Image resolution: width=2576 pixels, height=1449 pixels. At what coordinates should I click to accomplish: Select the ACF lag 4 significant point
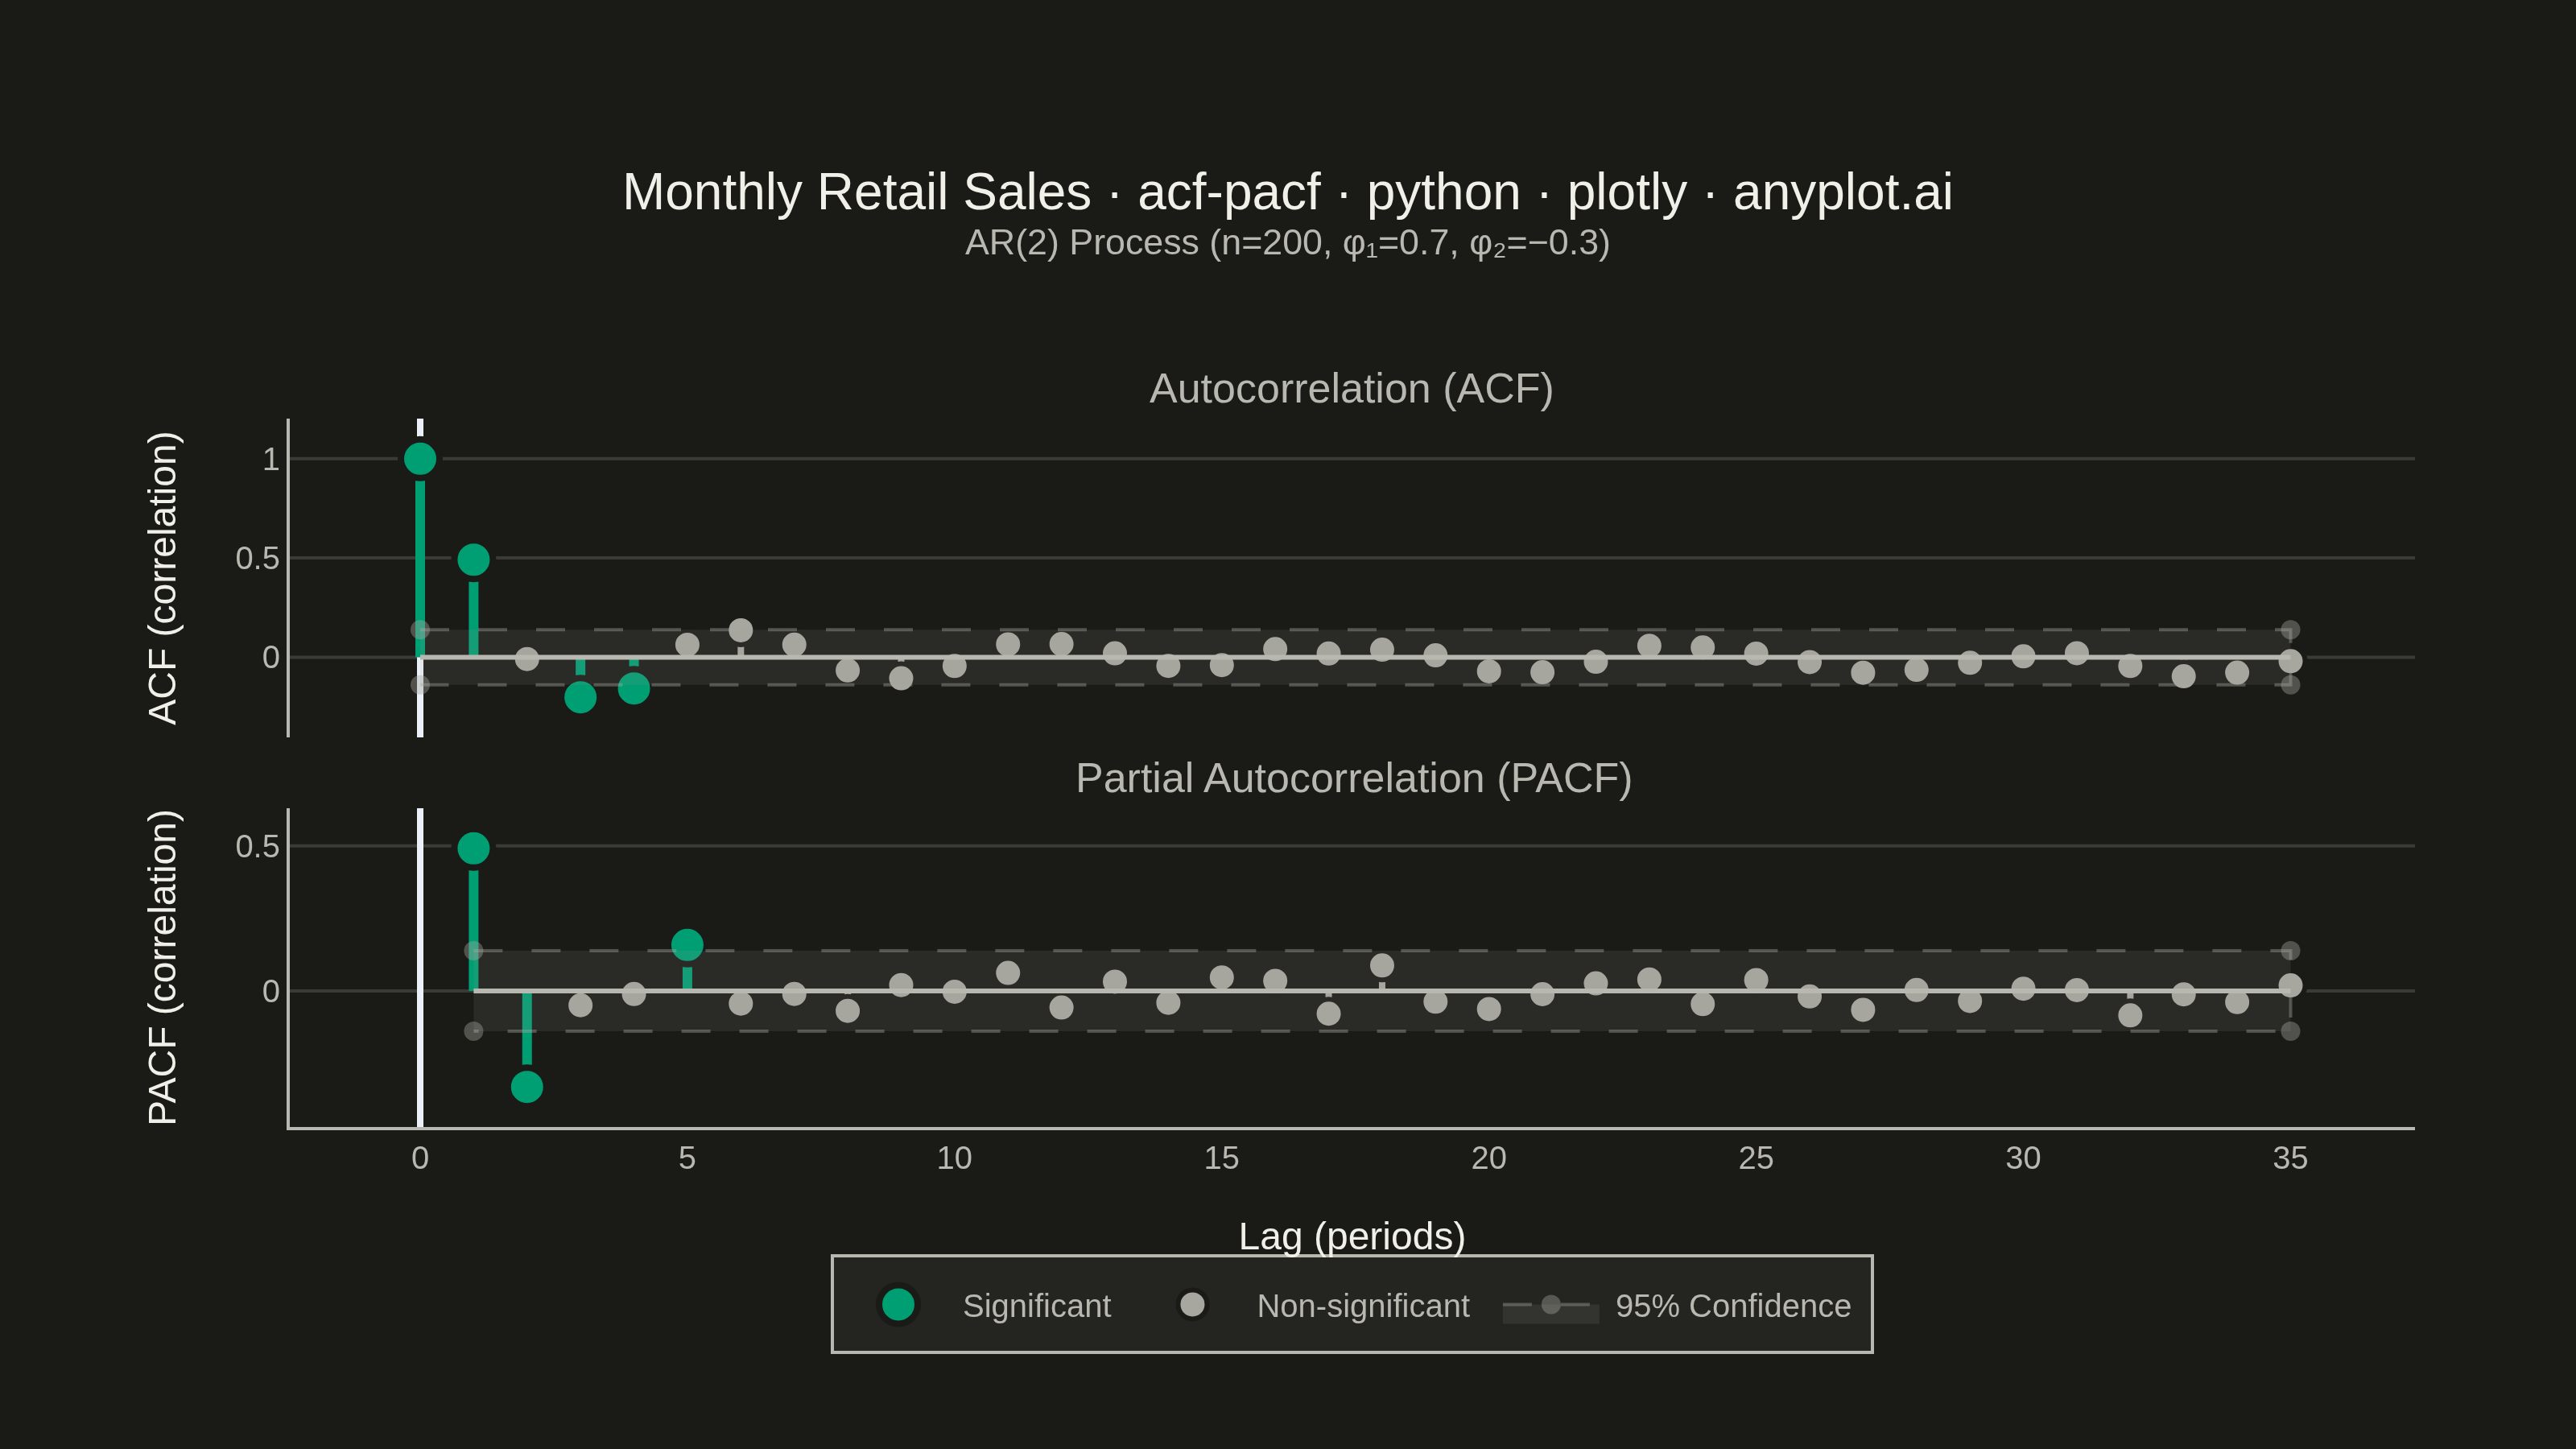pyautogui.click(x=634, y=688)
